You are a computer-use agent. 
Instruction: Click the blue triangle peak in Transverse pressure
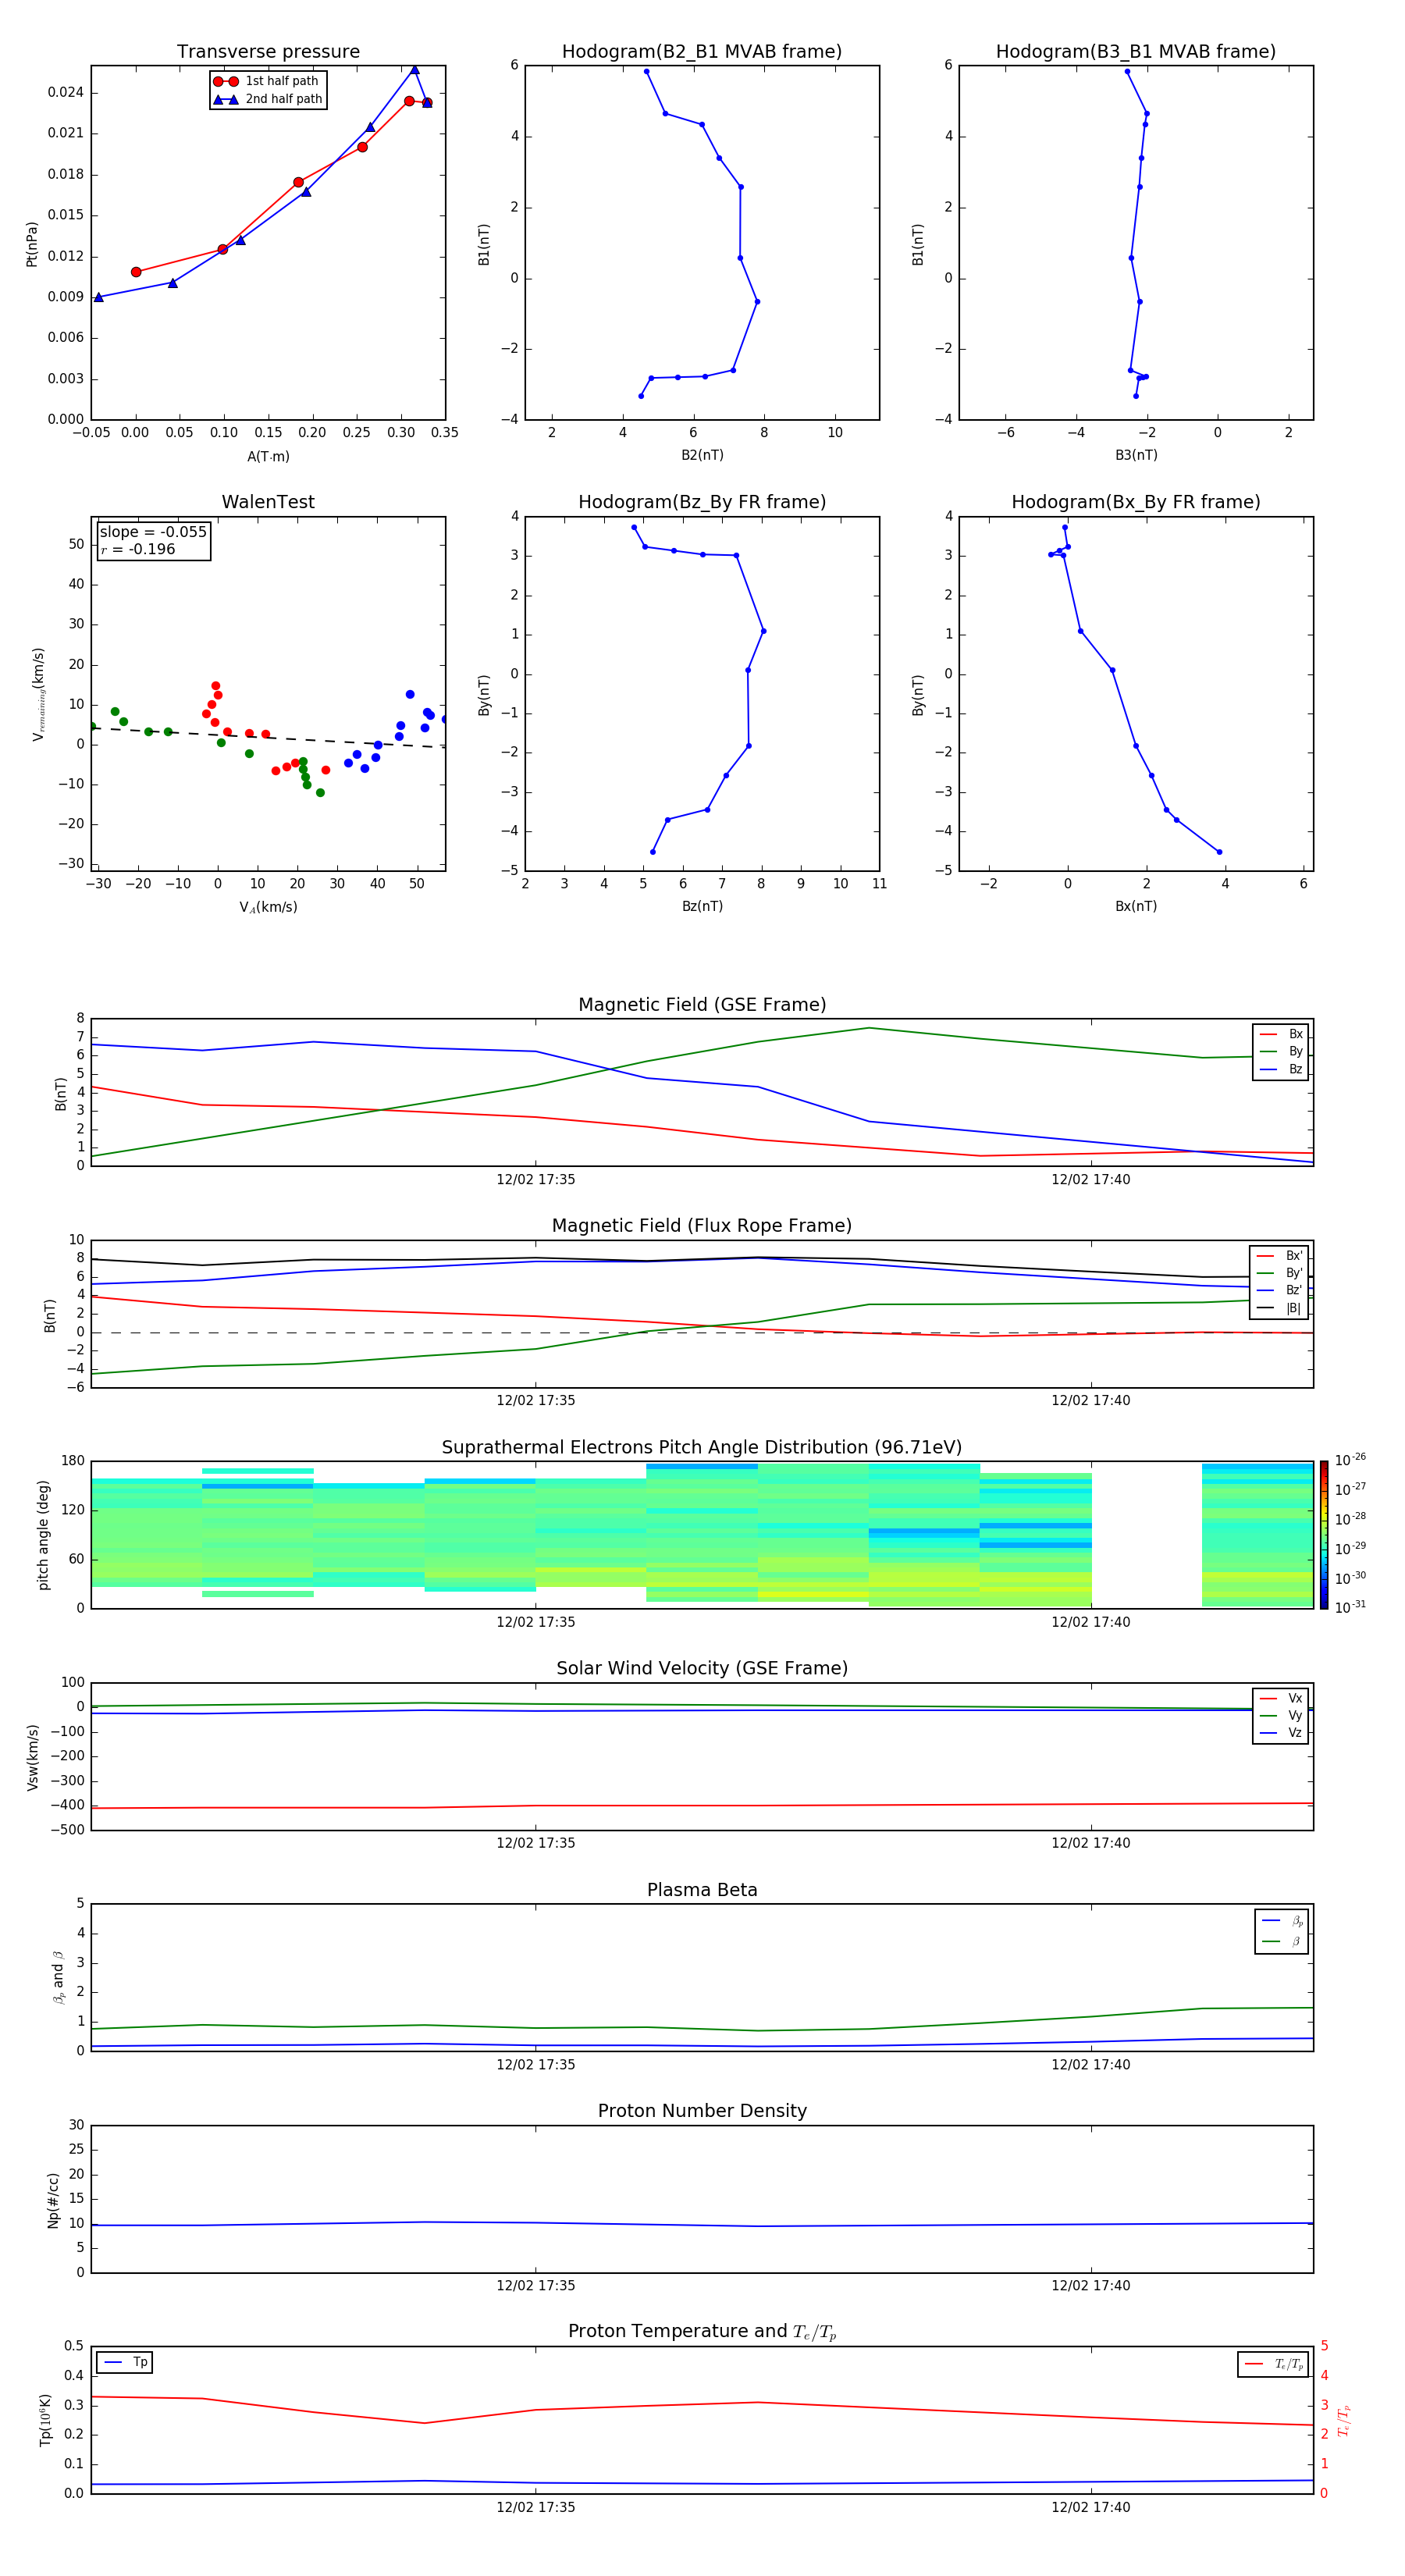coord(414,70)
